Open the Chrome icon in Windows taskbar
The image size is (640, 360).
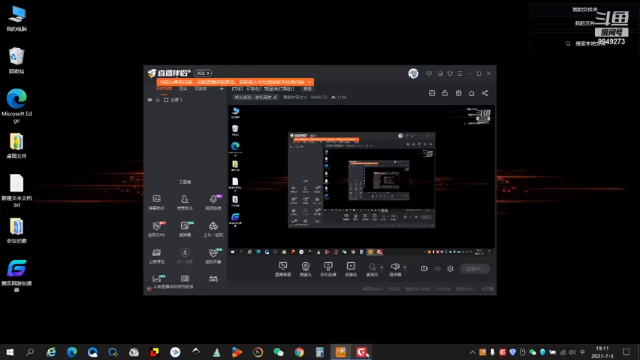coord(299,352)
